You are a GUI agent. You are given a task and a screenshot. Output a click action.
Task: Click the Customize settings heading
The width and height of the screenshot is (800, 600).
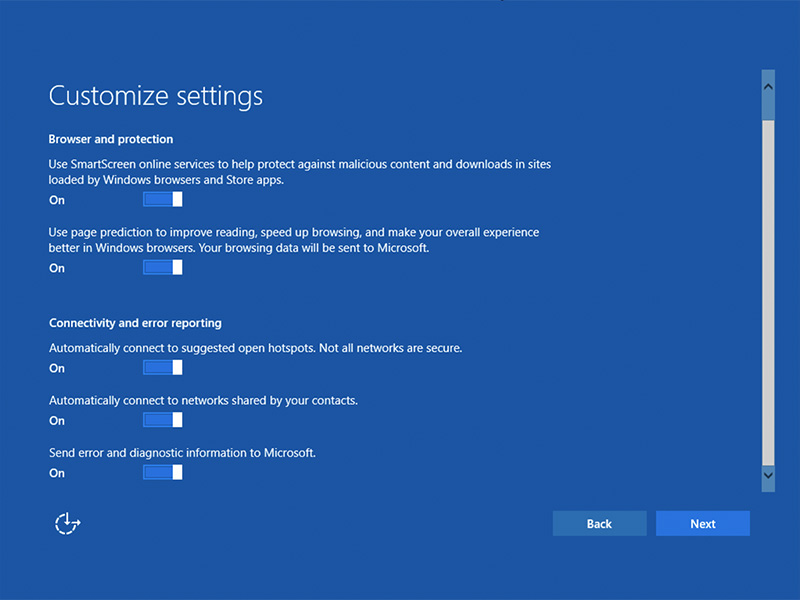point(156,96)
